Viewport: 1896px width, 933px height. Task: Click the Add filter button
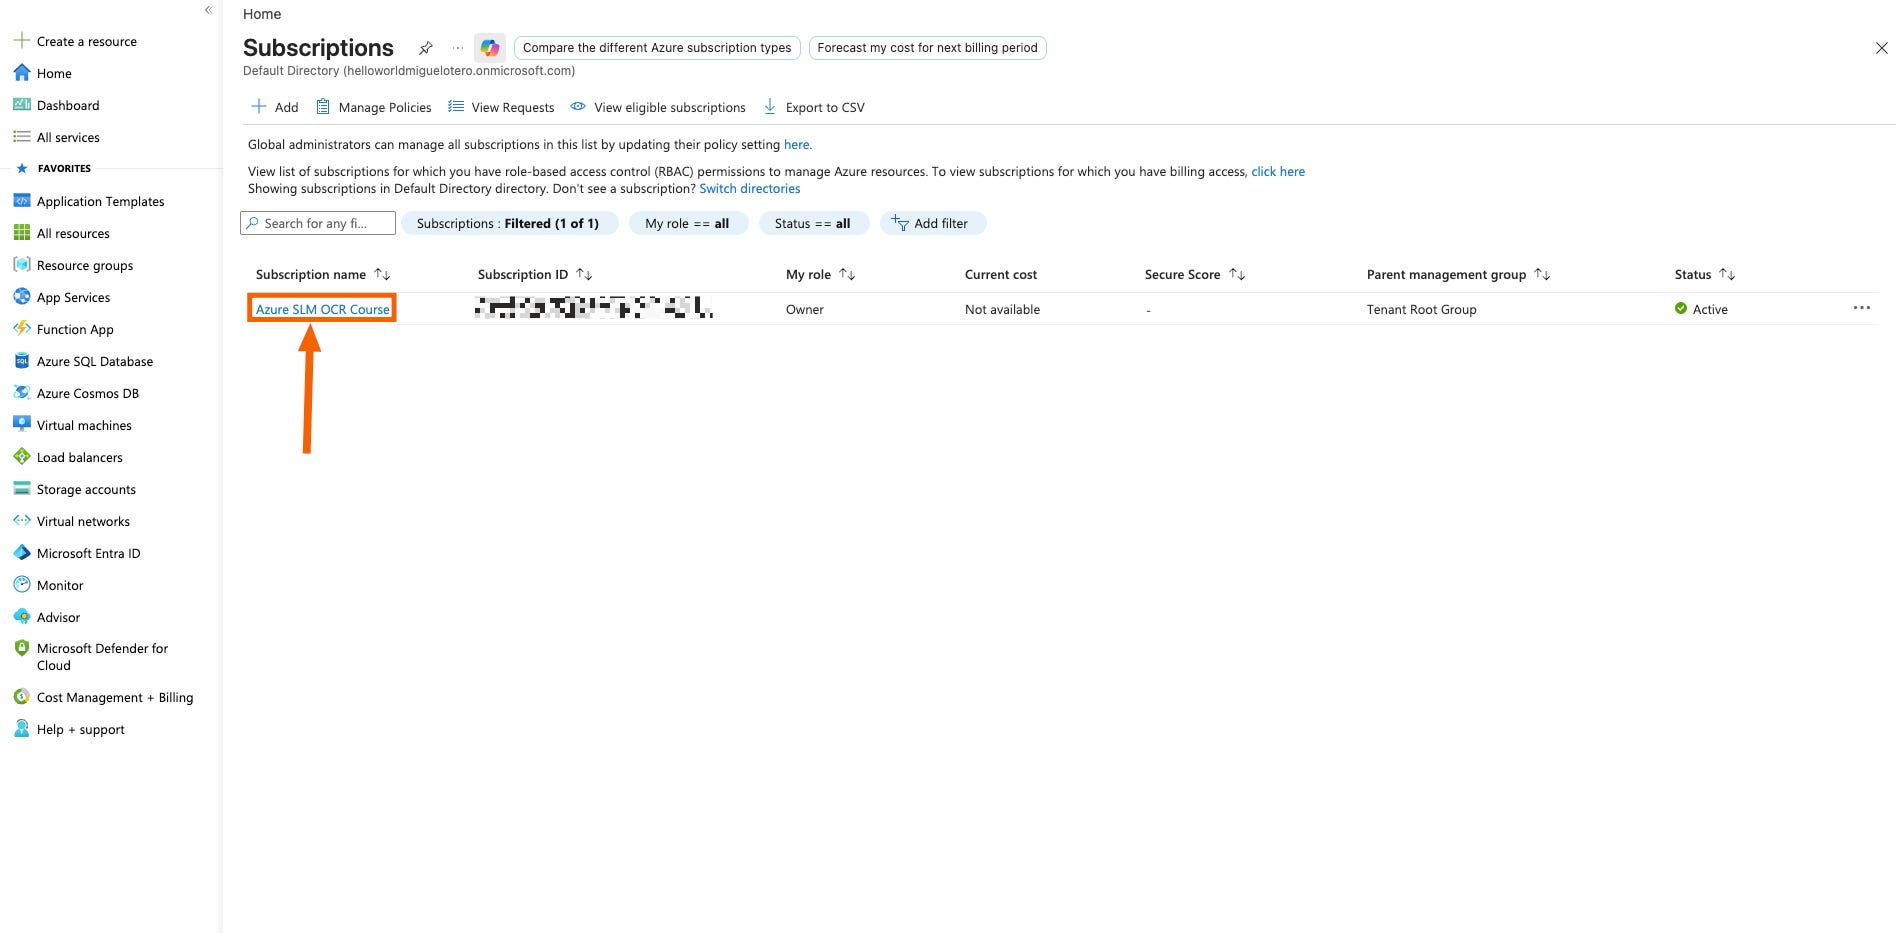933,223
